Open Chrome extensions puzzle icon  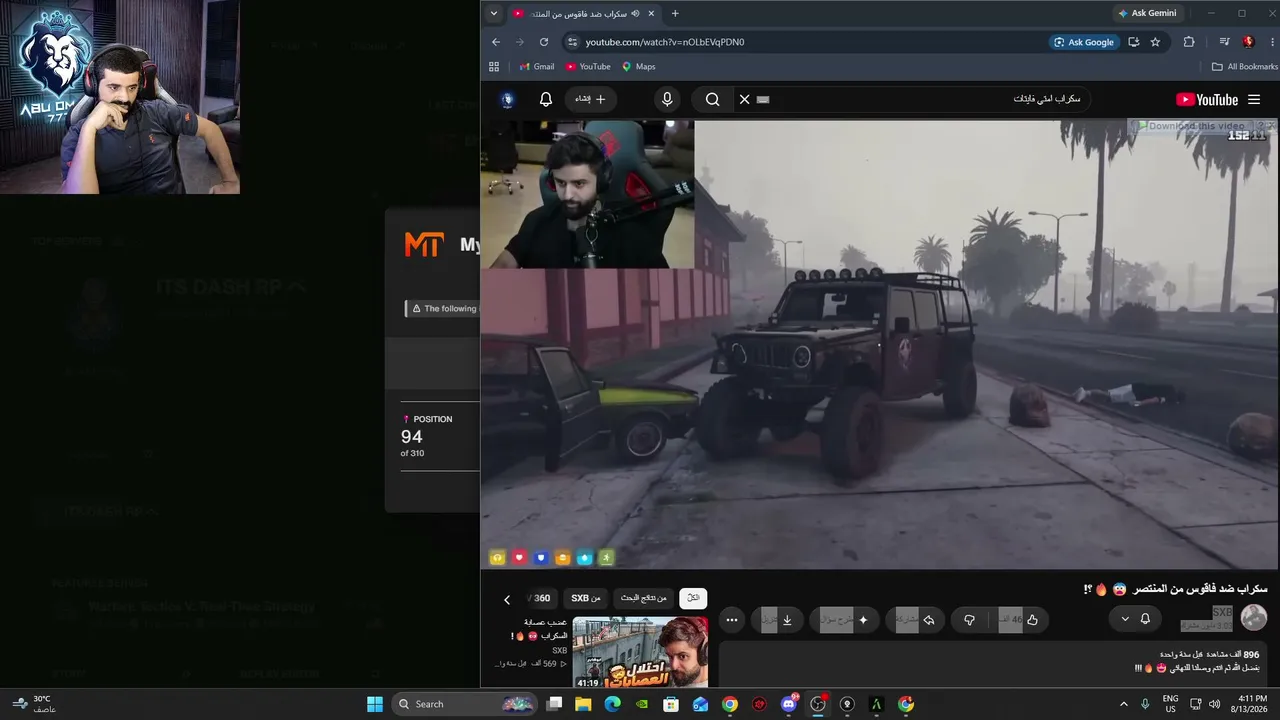tap(1189, 42)
